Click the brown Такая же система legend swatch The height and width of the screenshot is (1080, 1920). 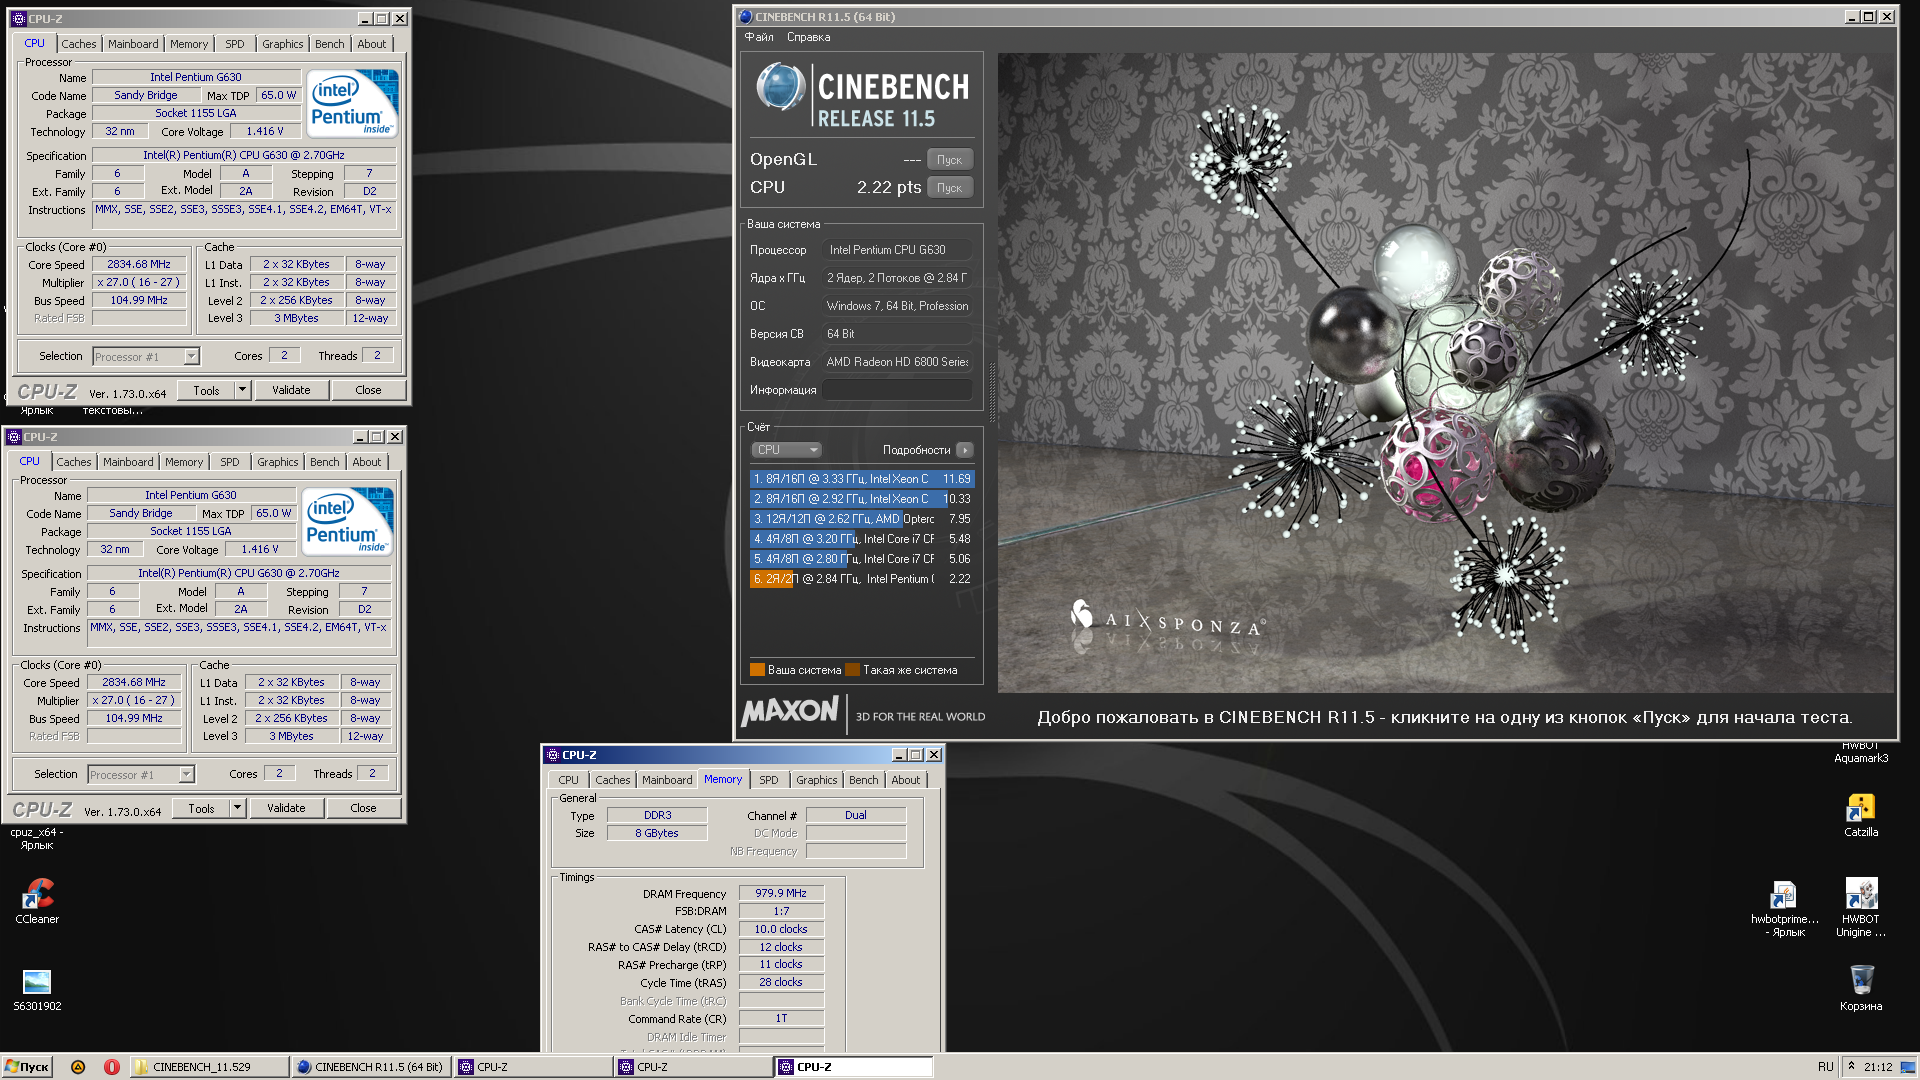852,670
